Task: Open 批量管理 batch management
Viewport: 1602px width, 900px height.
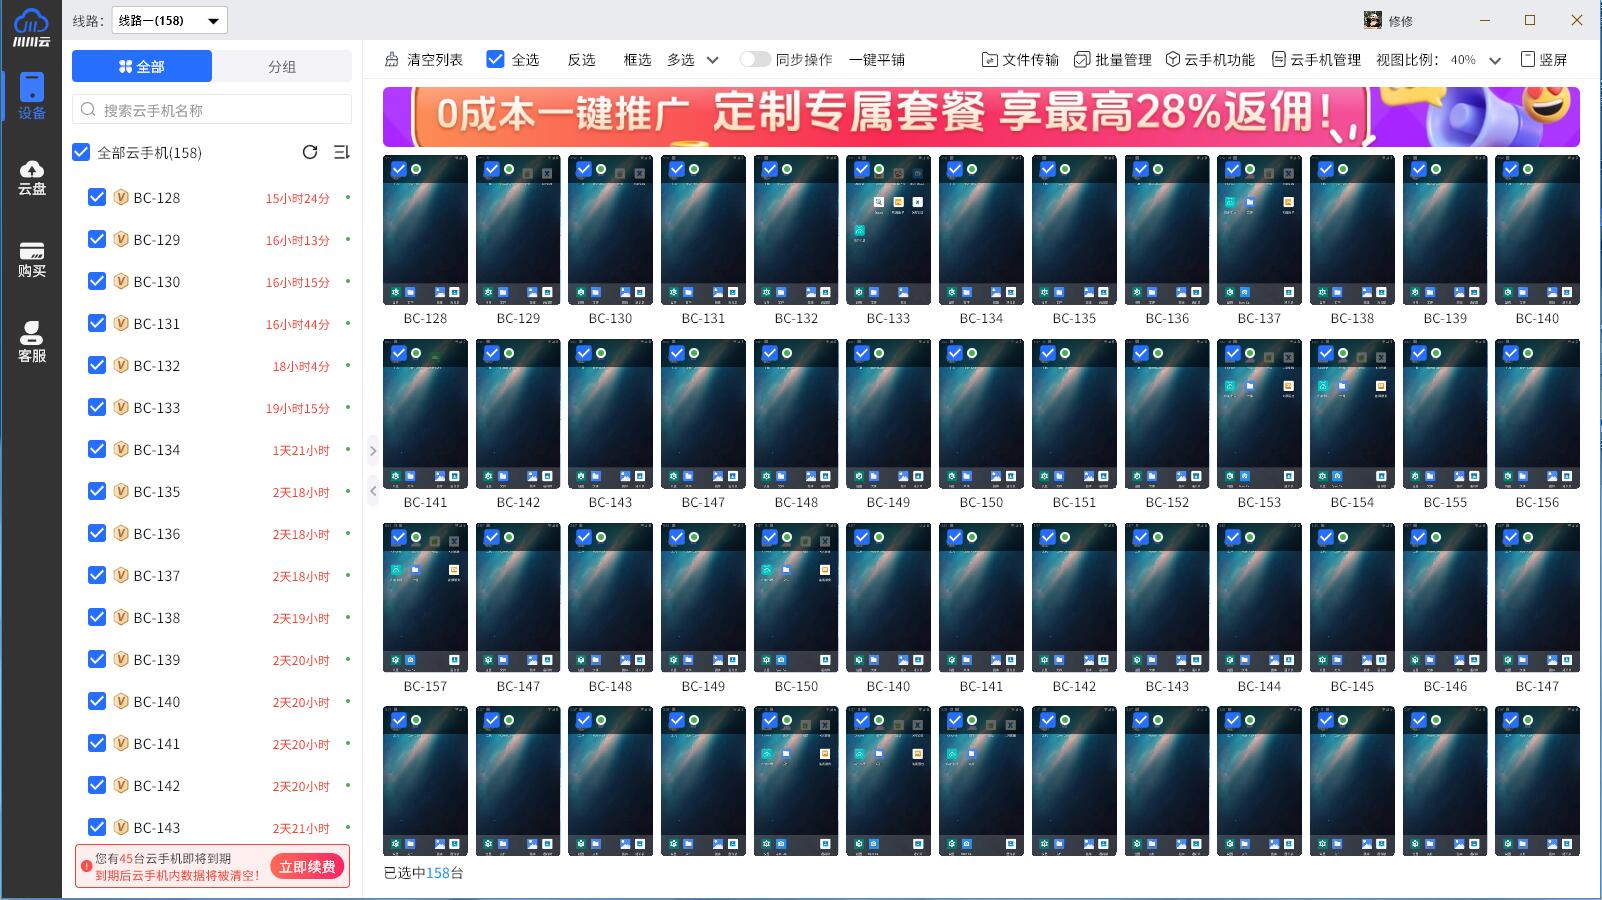Action: point(1115,59)
